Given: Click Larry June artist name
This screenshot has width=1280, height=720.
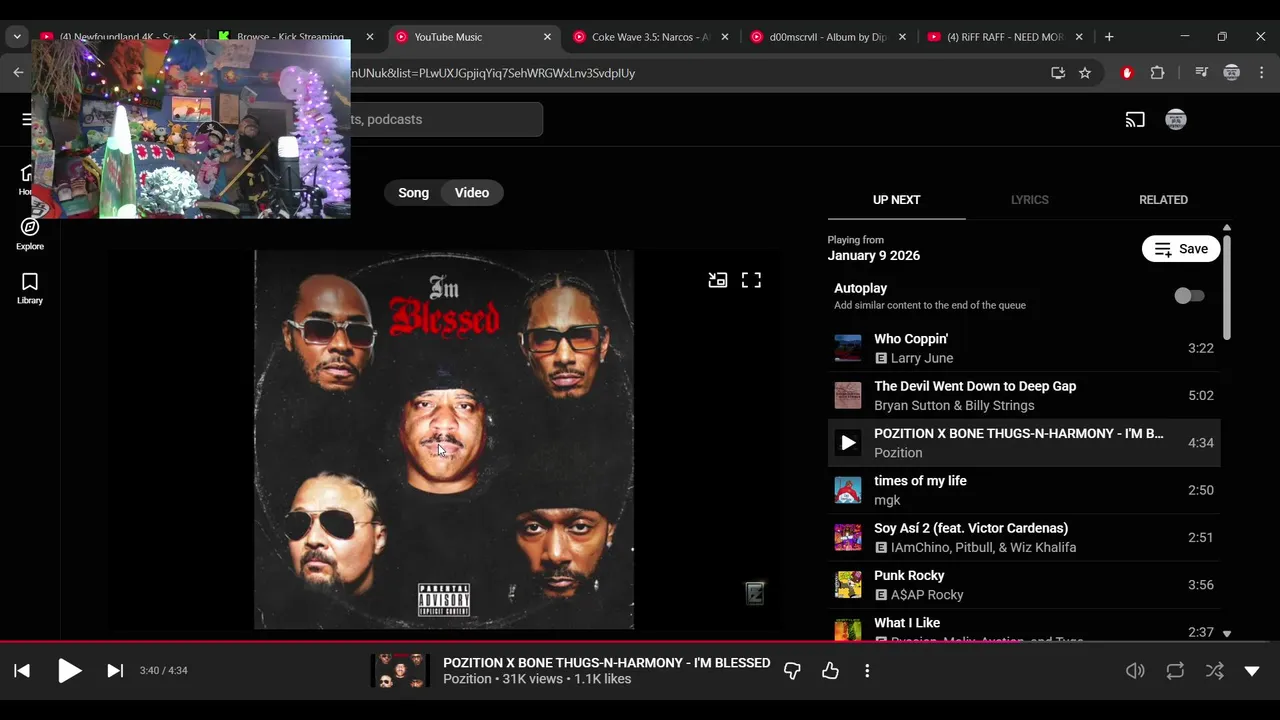Looking at the screenshot, I should 922,358.
